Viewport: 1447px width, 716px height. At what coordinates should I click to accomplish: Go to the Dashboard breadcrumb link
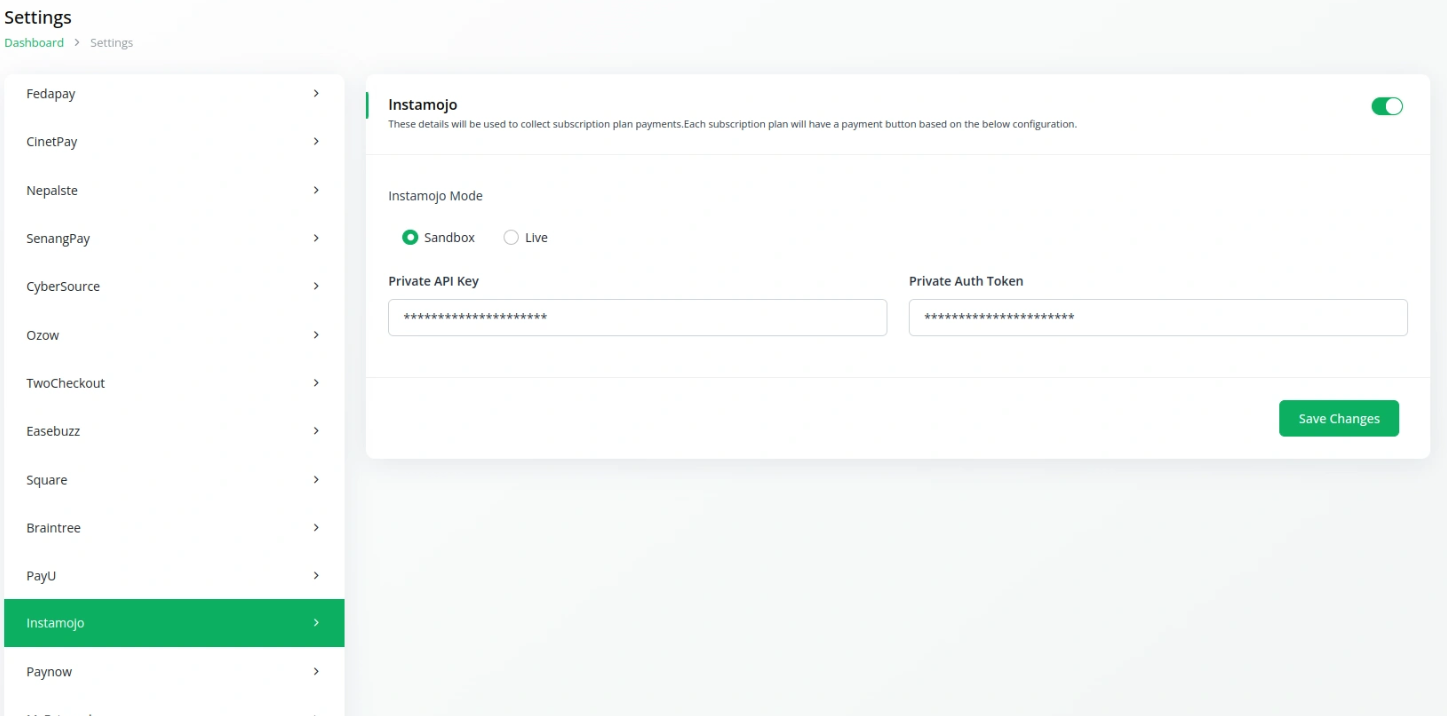[34, 43]
